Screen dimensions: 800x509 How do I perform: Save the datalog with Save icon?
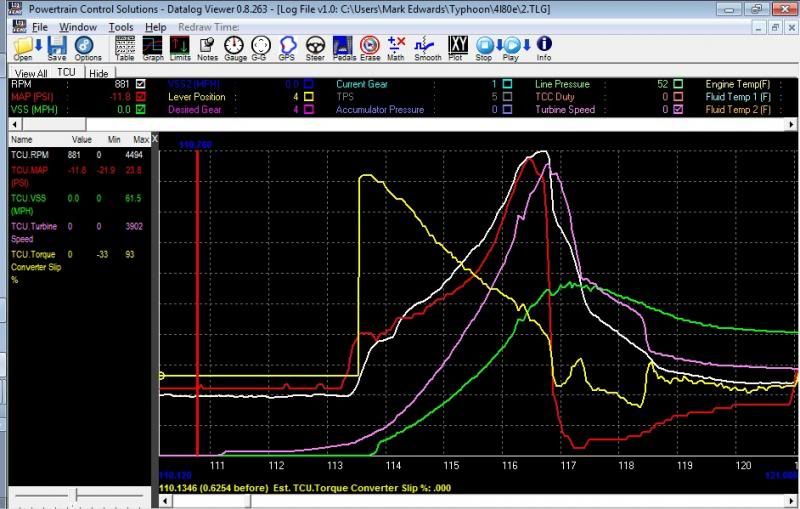click(57, 48)
